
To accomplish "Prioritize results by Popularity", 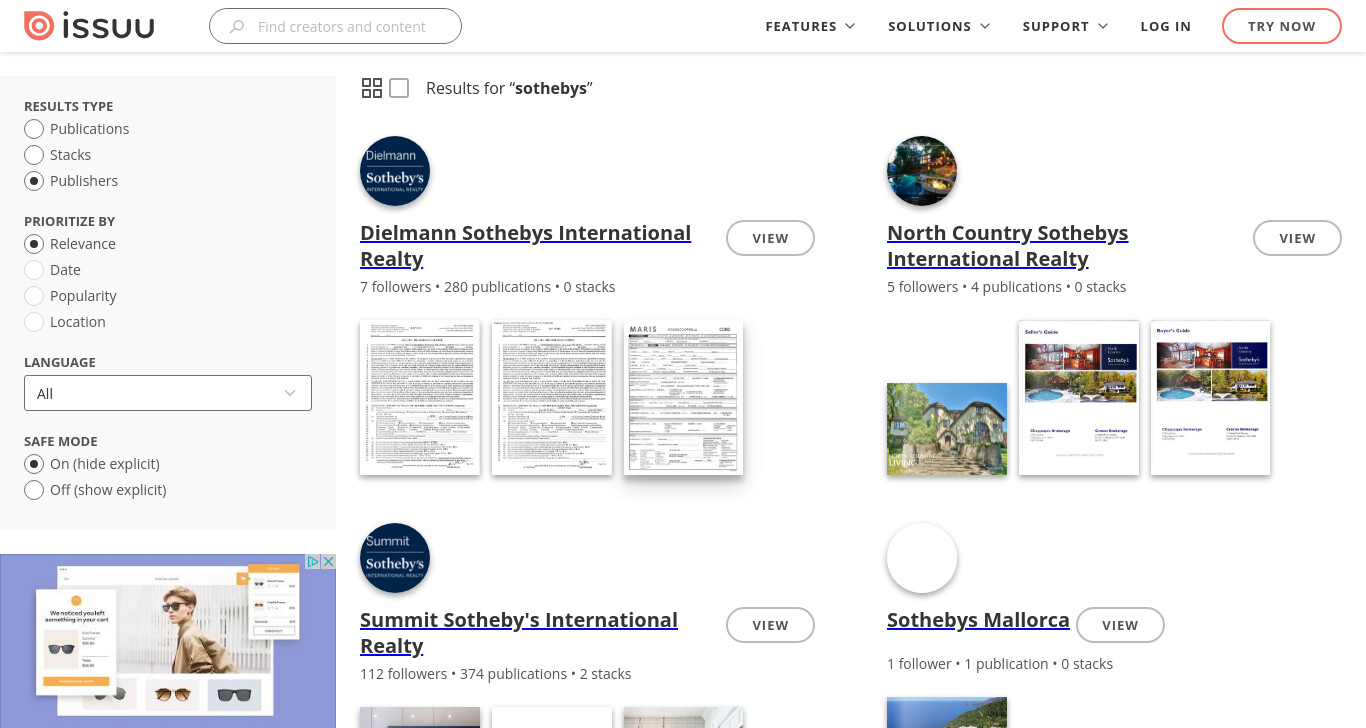I will [x=34, y=296].
